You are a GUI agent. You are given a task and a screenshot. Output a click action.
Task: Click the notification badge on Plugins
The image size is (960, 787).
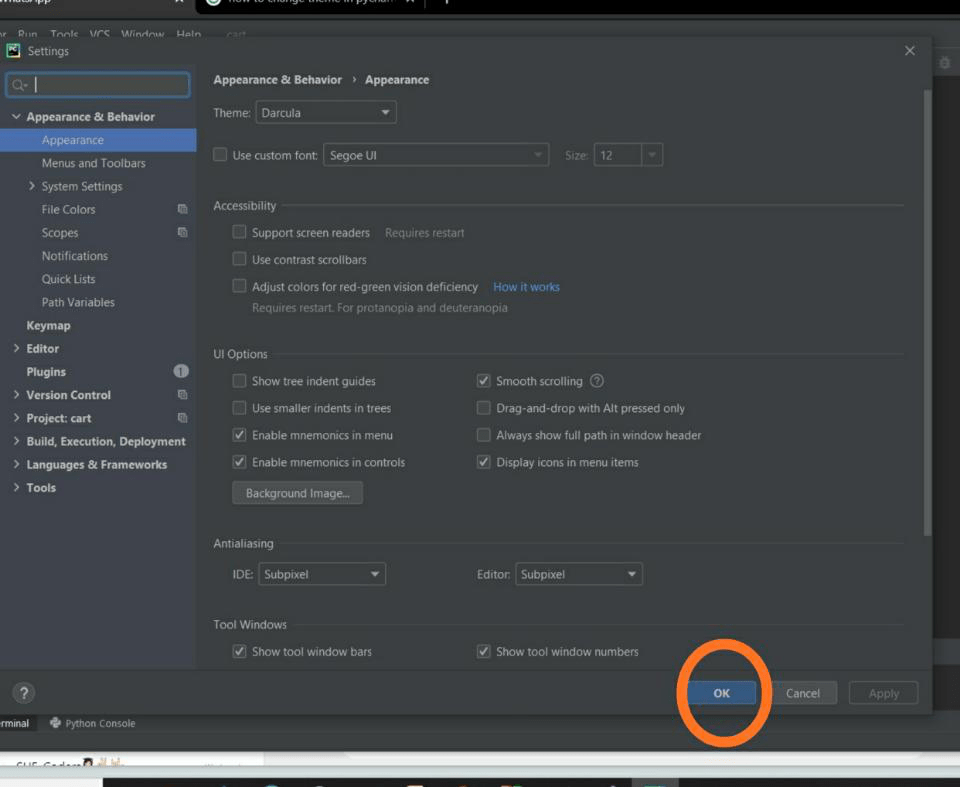coord(179,371)
